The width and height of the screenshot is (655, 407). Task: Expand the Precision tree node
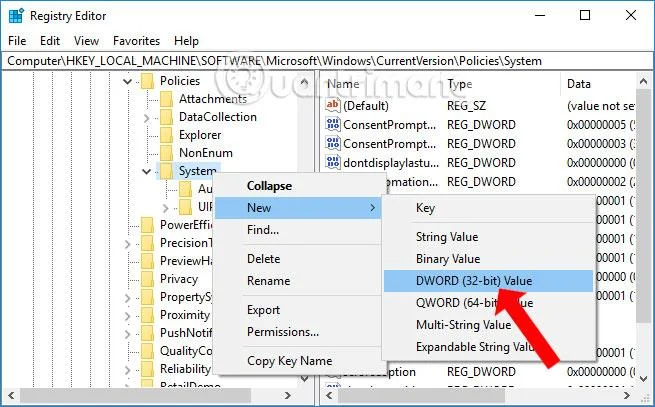click(x=127, y=244)
